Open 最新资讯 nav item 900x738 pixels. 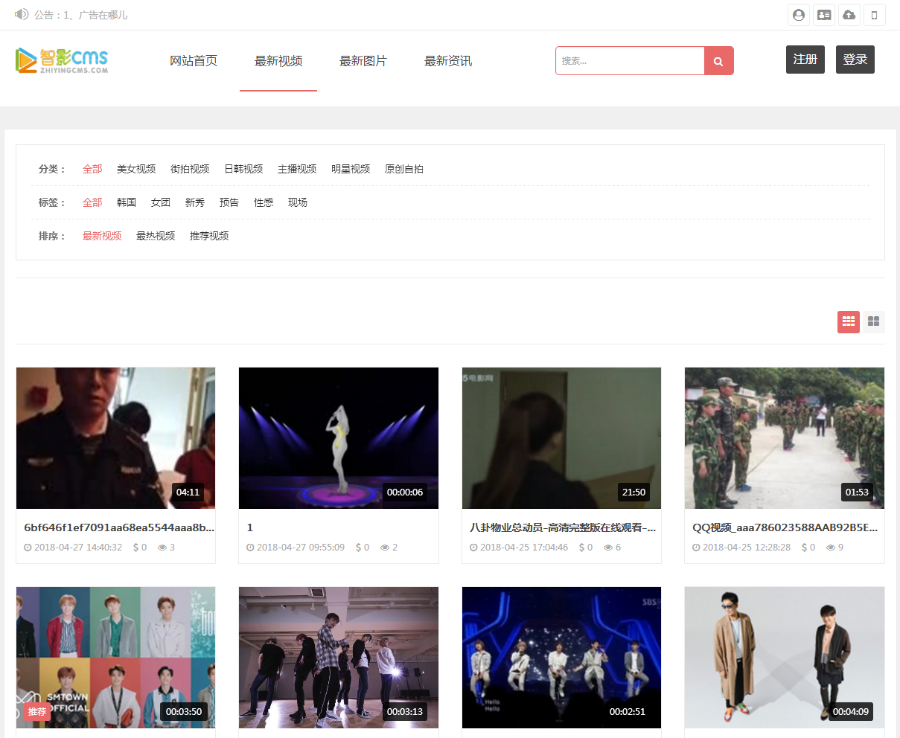(x=448, y=61)
